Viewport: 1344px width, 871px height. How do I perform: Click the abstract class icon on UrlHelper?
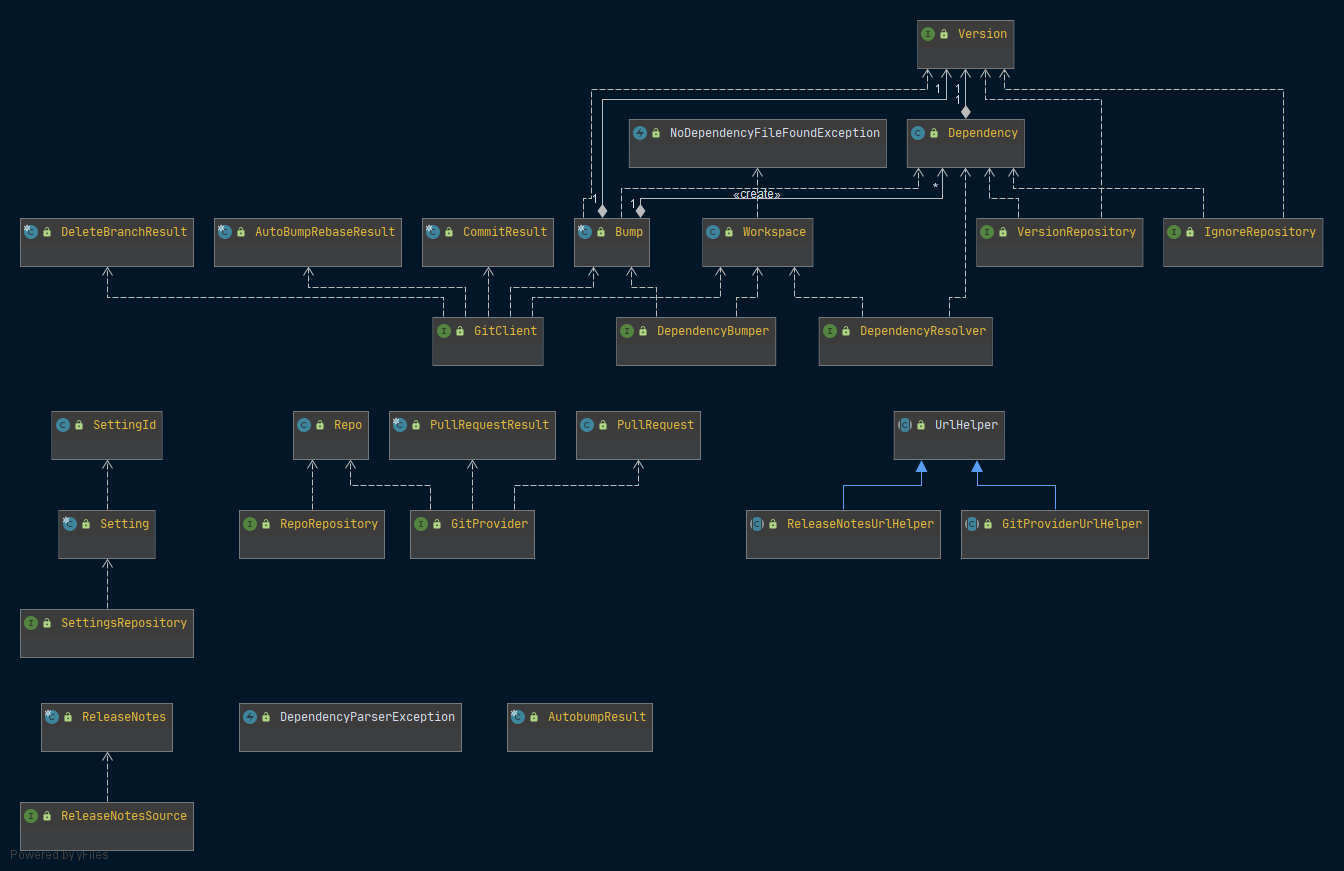[x=905, y=425]
